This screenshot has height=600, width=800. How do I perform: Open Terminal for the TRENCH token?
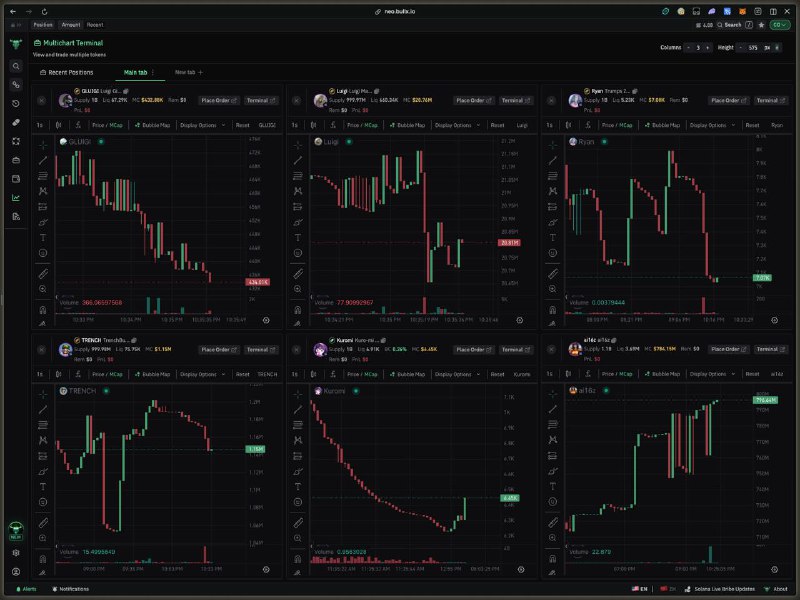tap(261, 349)
